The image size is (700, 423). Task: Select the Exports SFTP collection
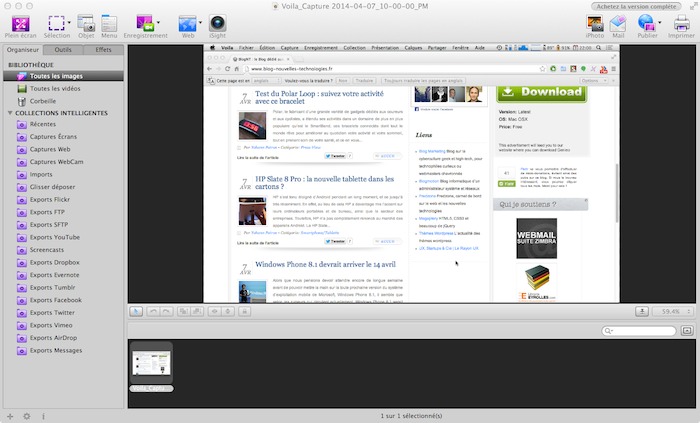[x=63, y=224]
